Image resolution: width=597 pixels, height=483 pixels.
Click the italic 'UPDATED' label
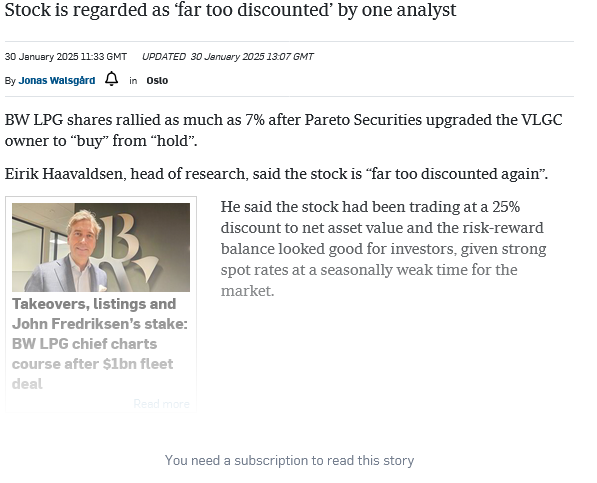click(x=164, y=57)
